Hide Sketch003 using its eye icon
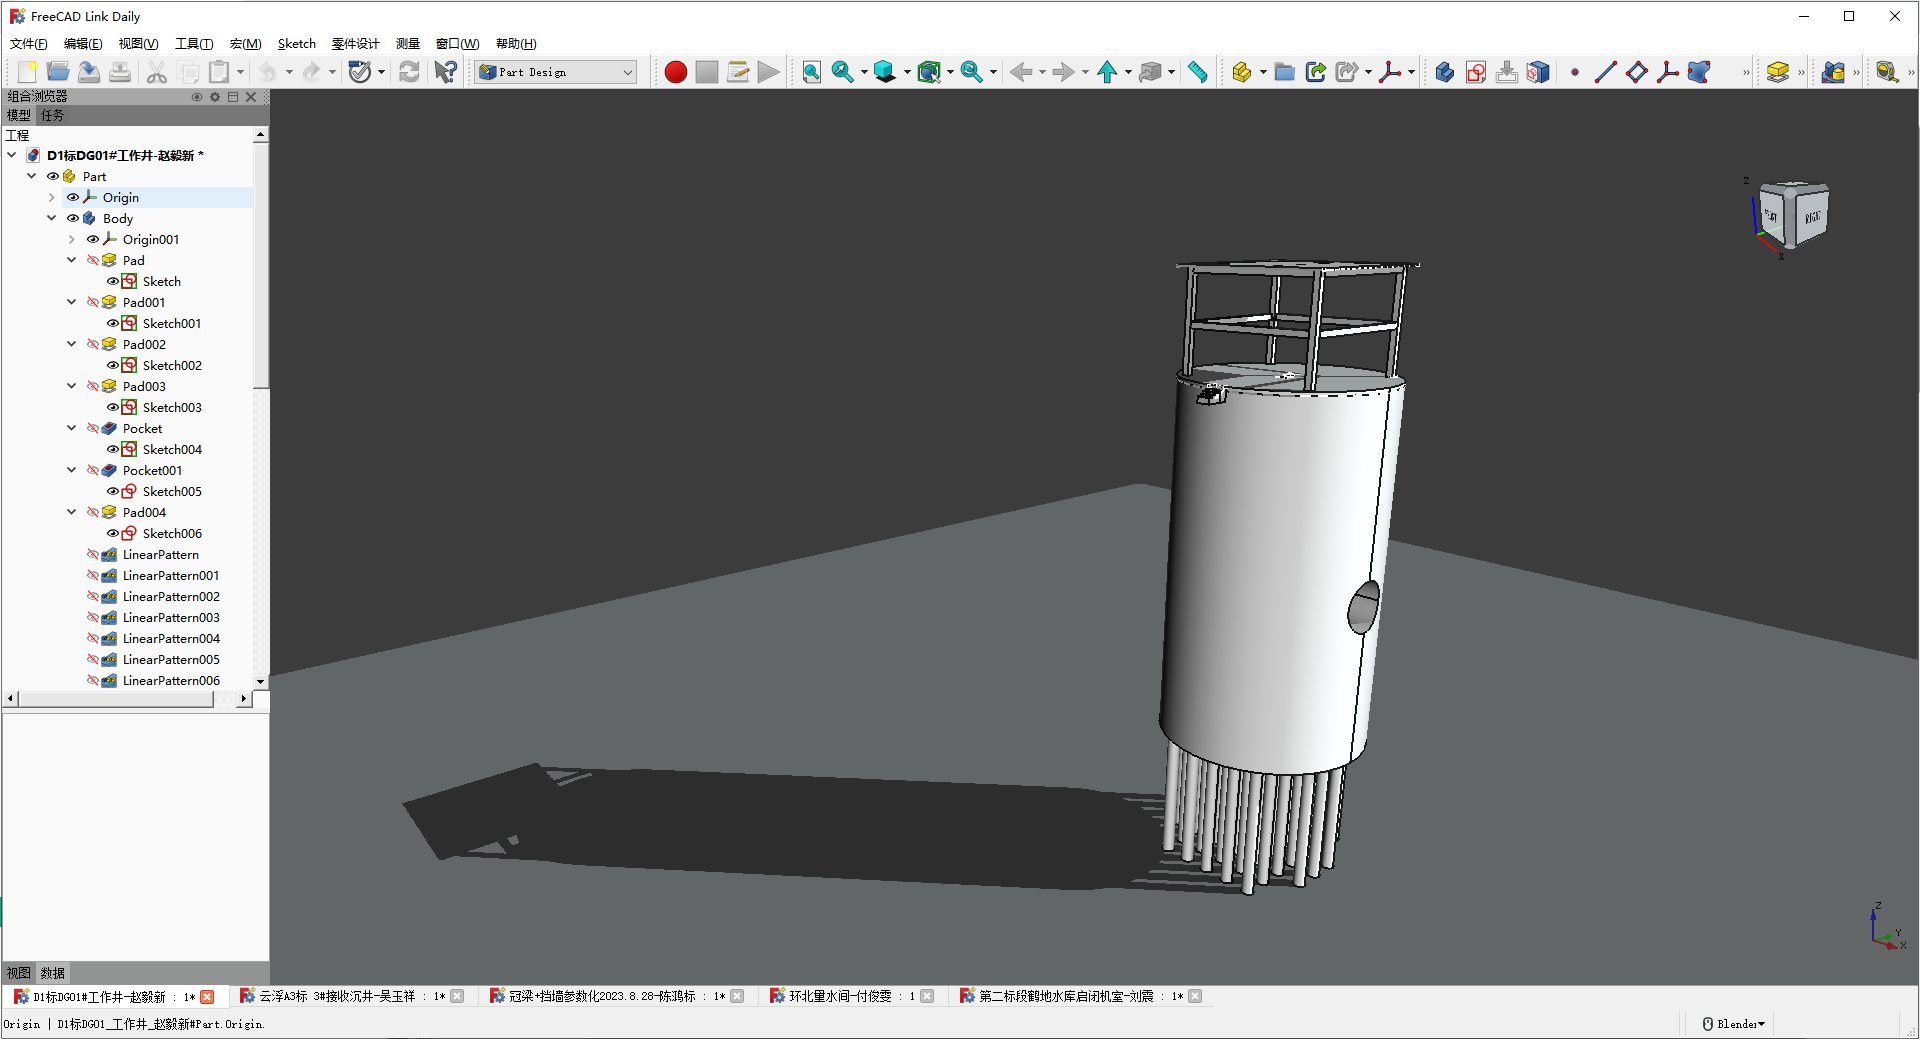 point(113,407)
